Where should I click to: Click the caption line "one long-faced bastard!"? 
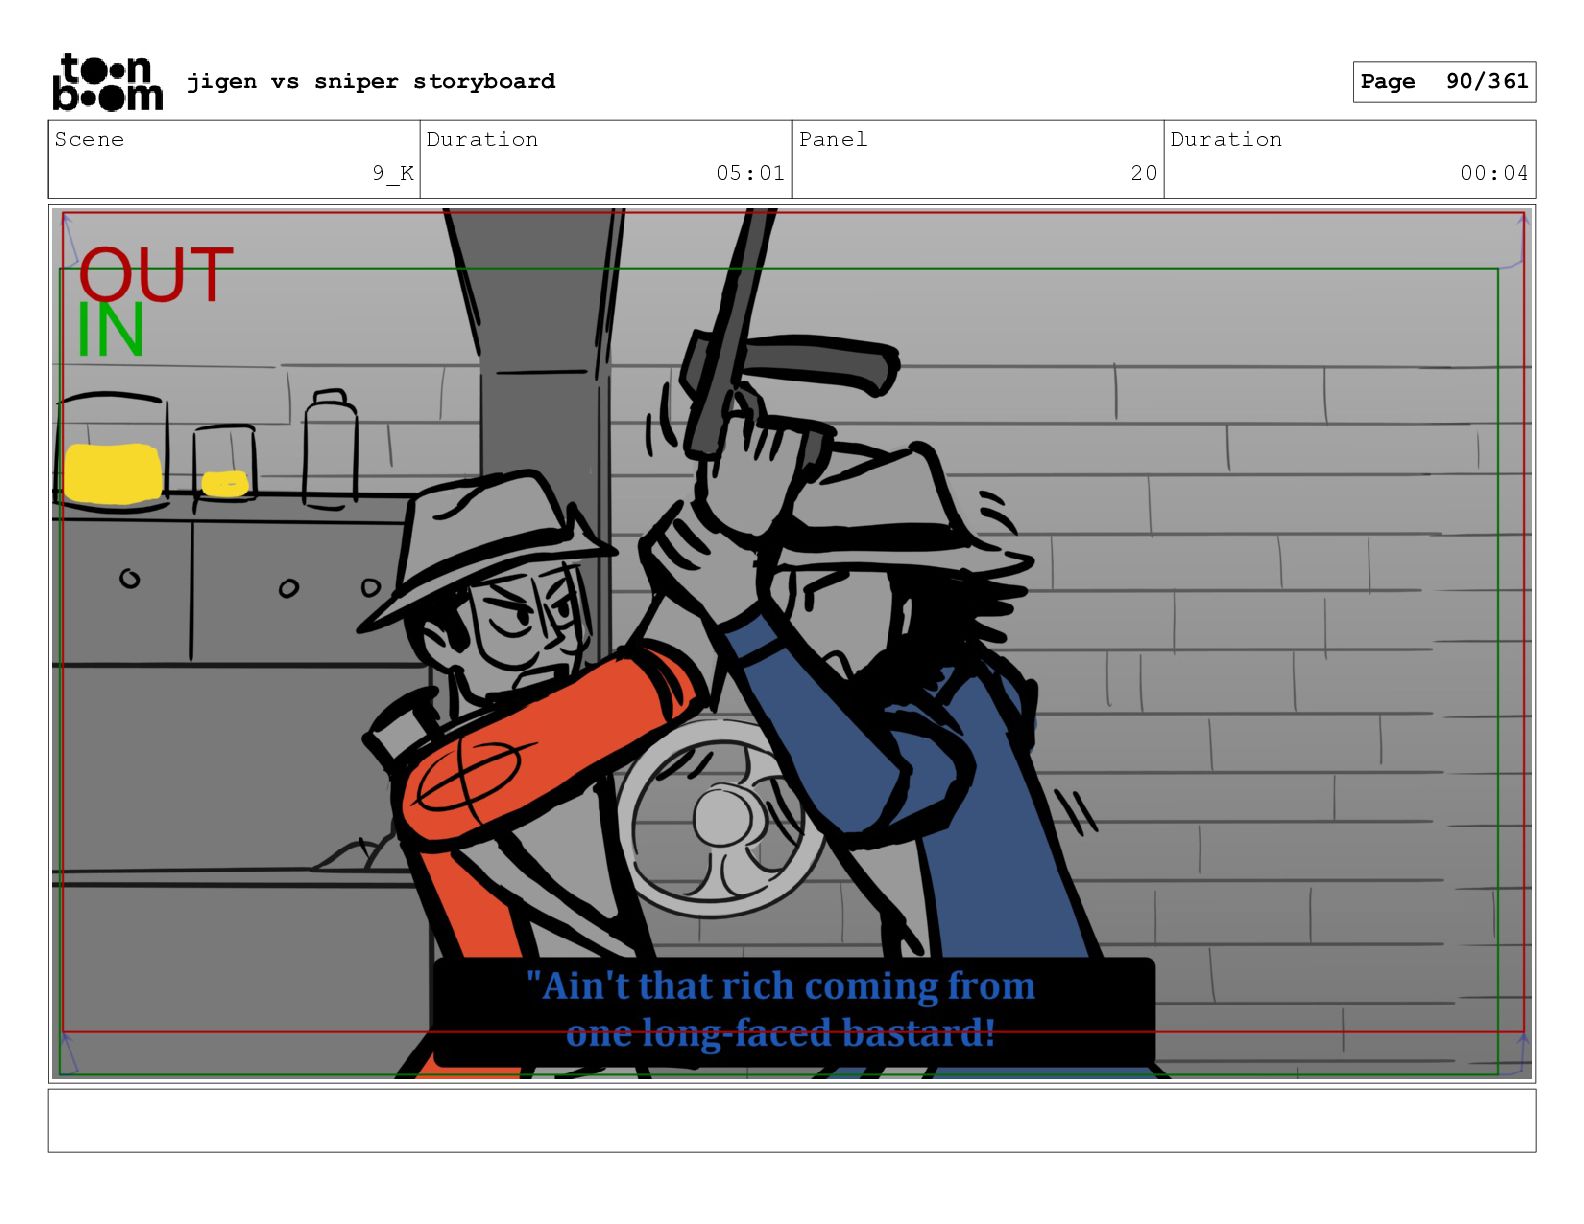tap(781, 1032)
